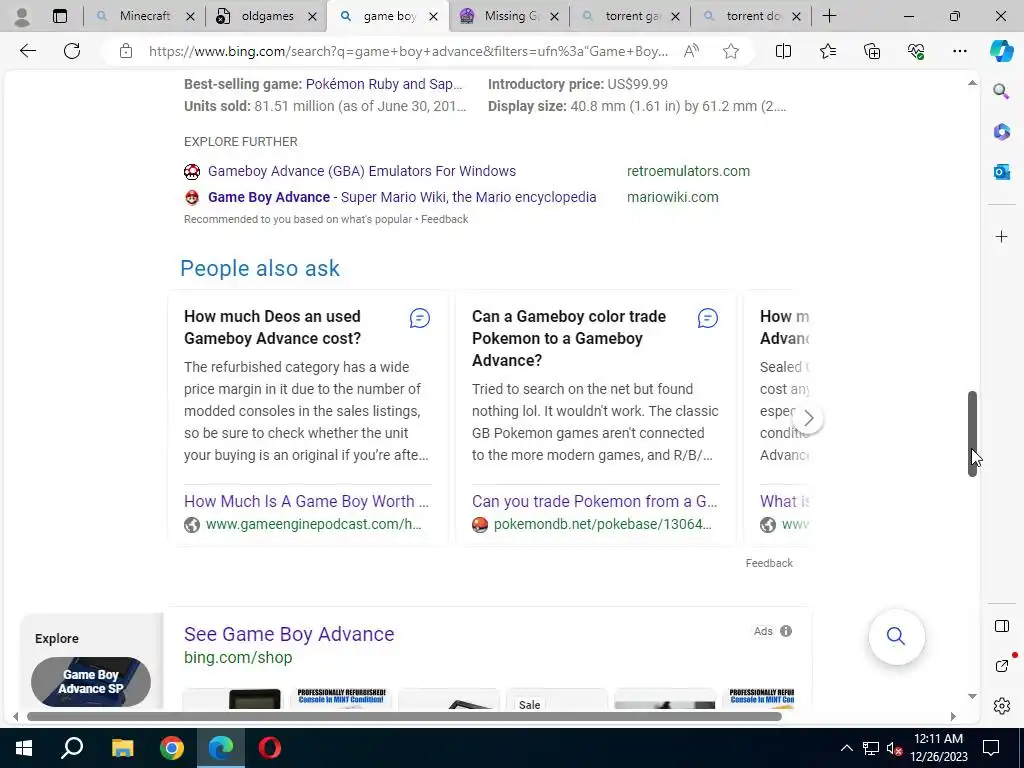Image resolution: width=1024 pixels, height=768 pixels.
Task: Open the Collections icon
Action: pos(872,51)
